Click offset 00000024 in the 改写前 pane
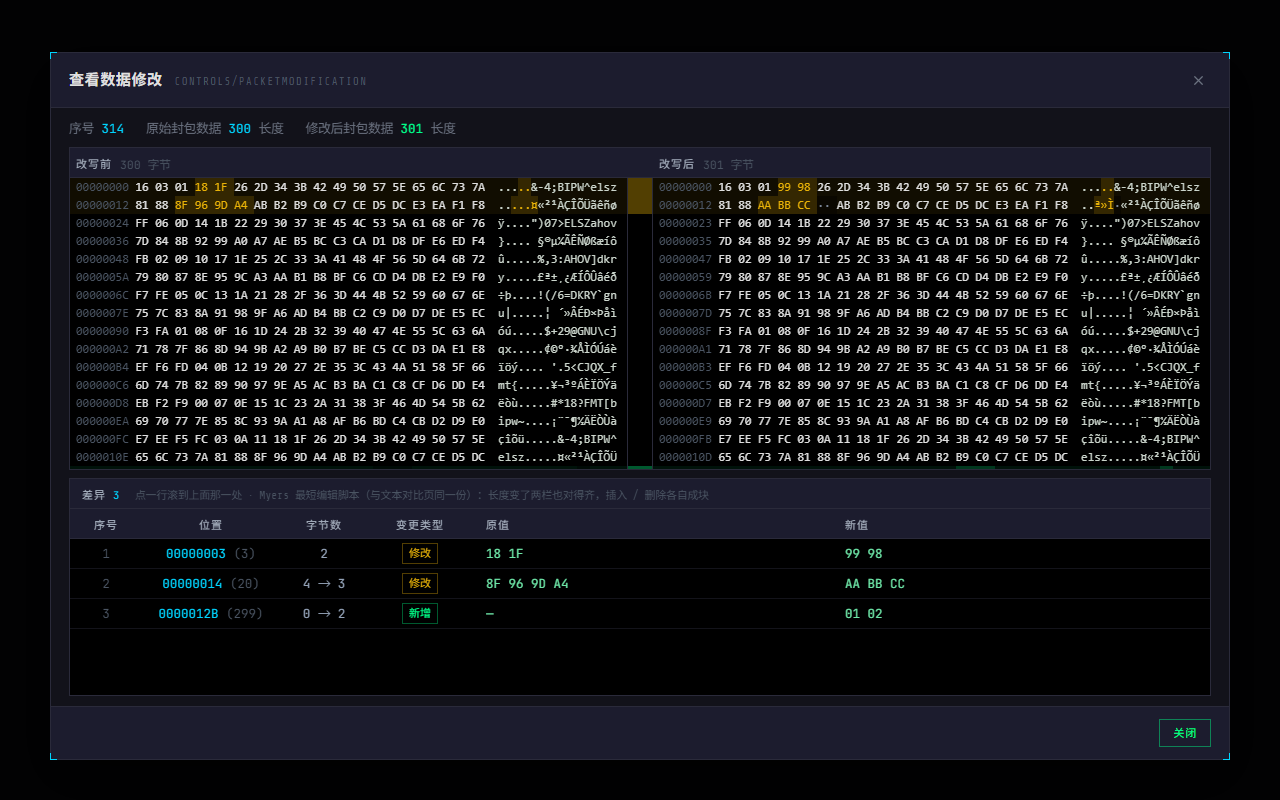1280x800 pixels. 102,223
